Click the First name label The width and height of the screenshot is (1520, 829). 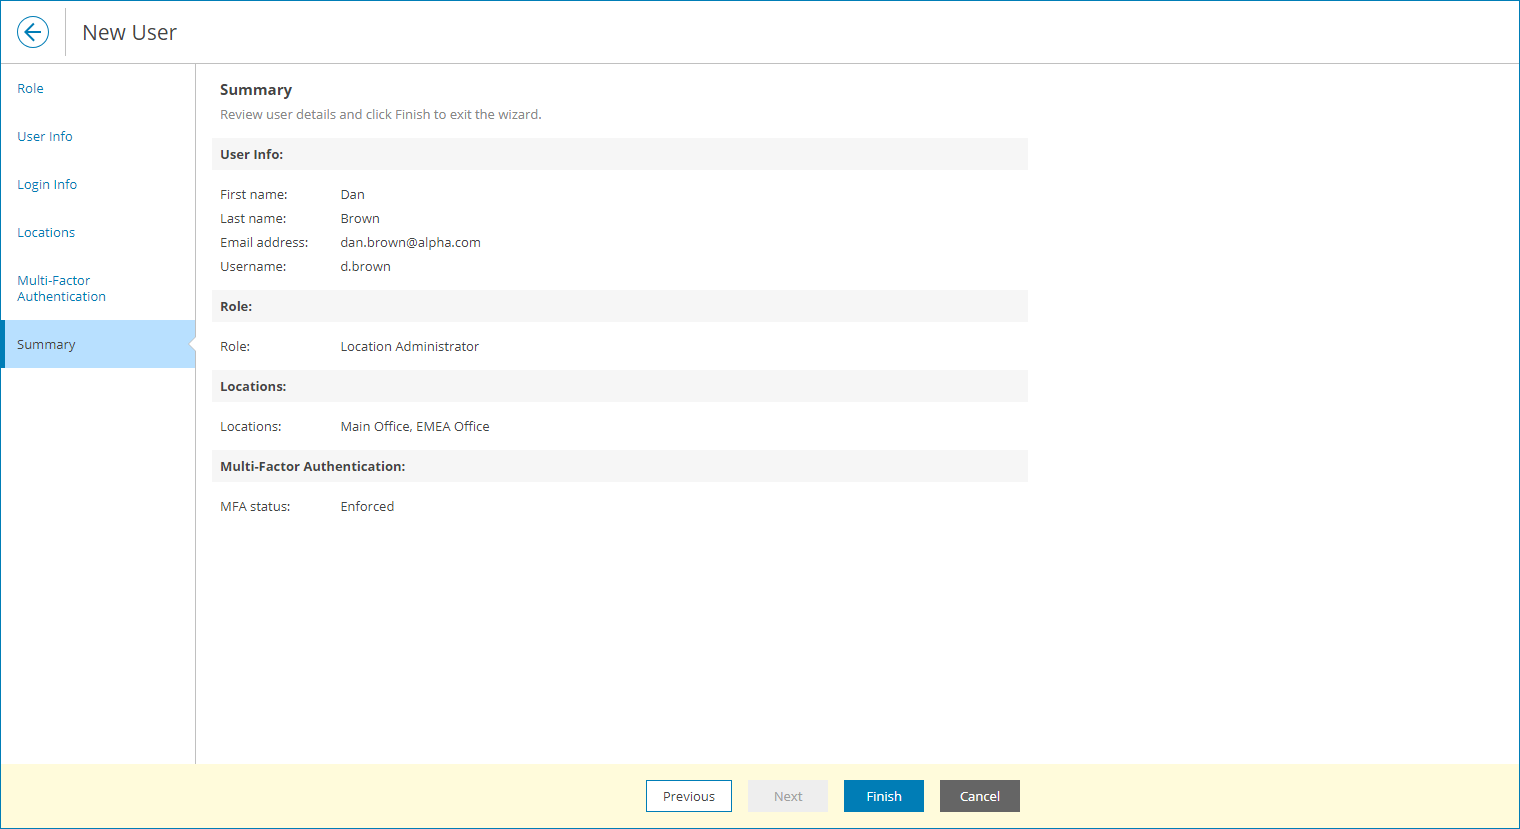(x=254, y=195)
